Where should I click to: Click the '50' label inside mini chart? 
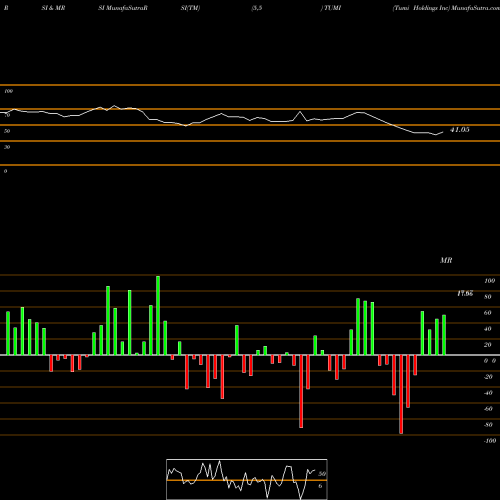[322, 474]
